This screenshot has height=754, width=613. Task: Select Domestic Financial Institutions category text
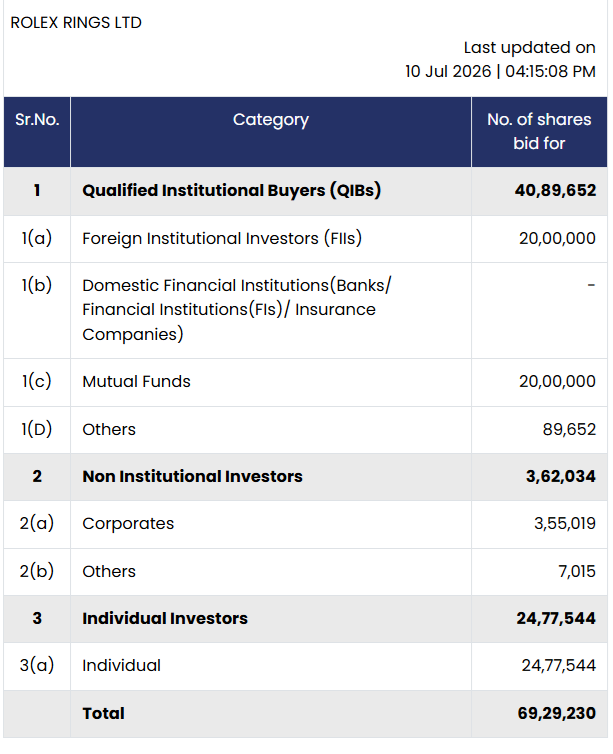point(237,310)
